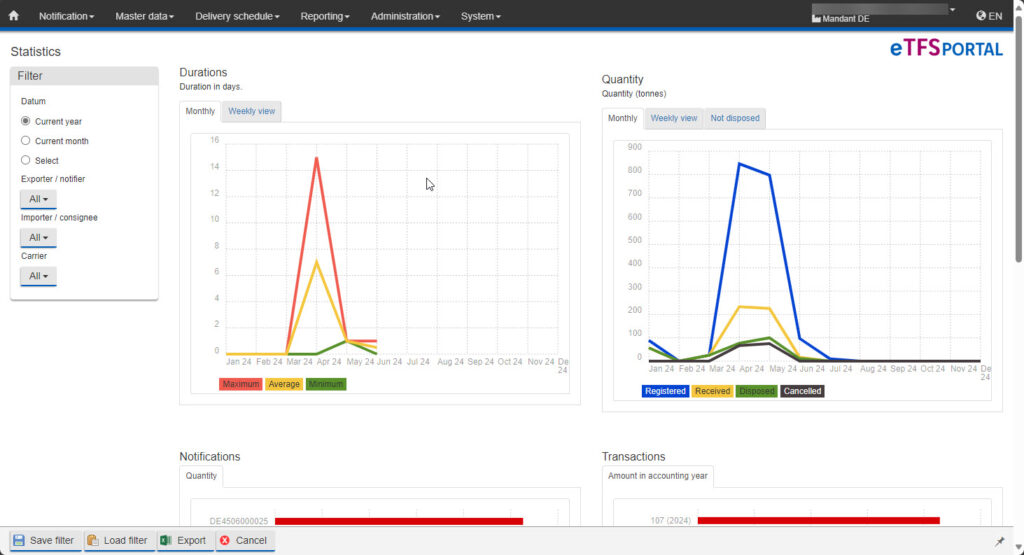Screen dimensions: 1024x555
Task: Switch to Not disposed tab
Action: (735, 118)
